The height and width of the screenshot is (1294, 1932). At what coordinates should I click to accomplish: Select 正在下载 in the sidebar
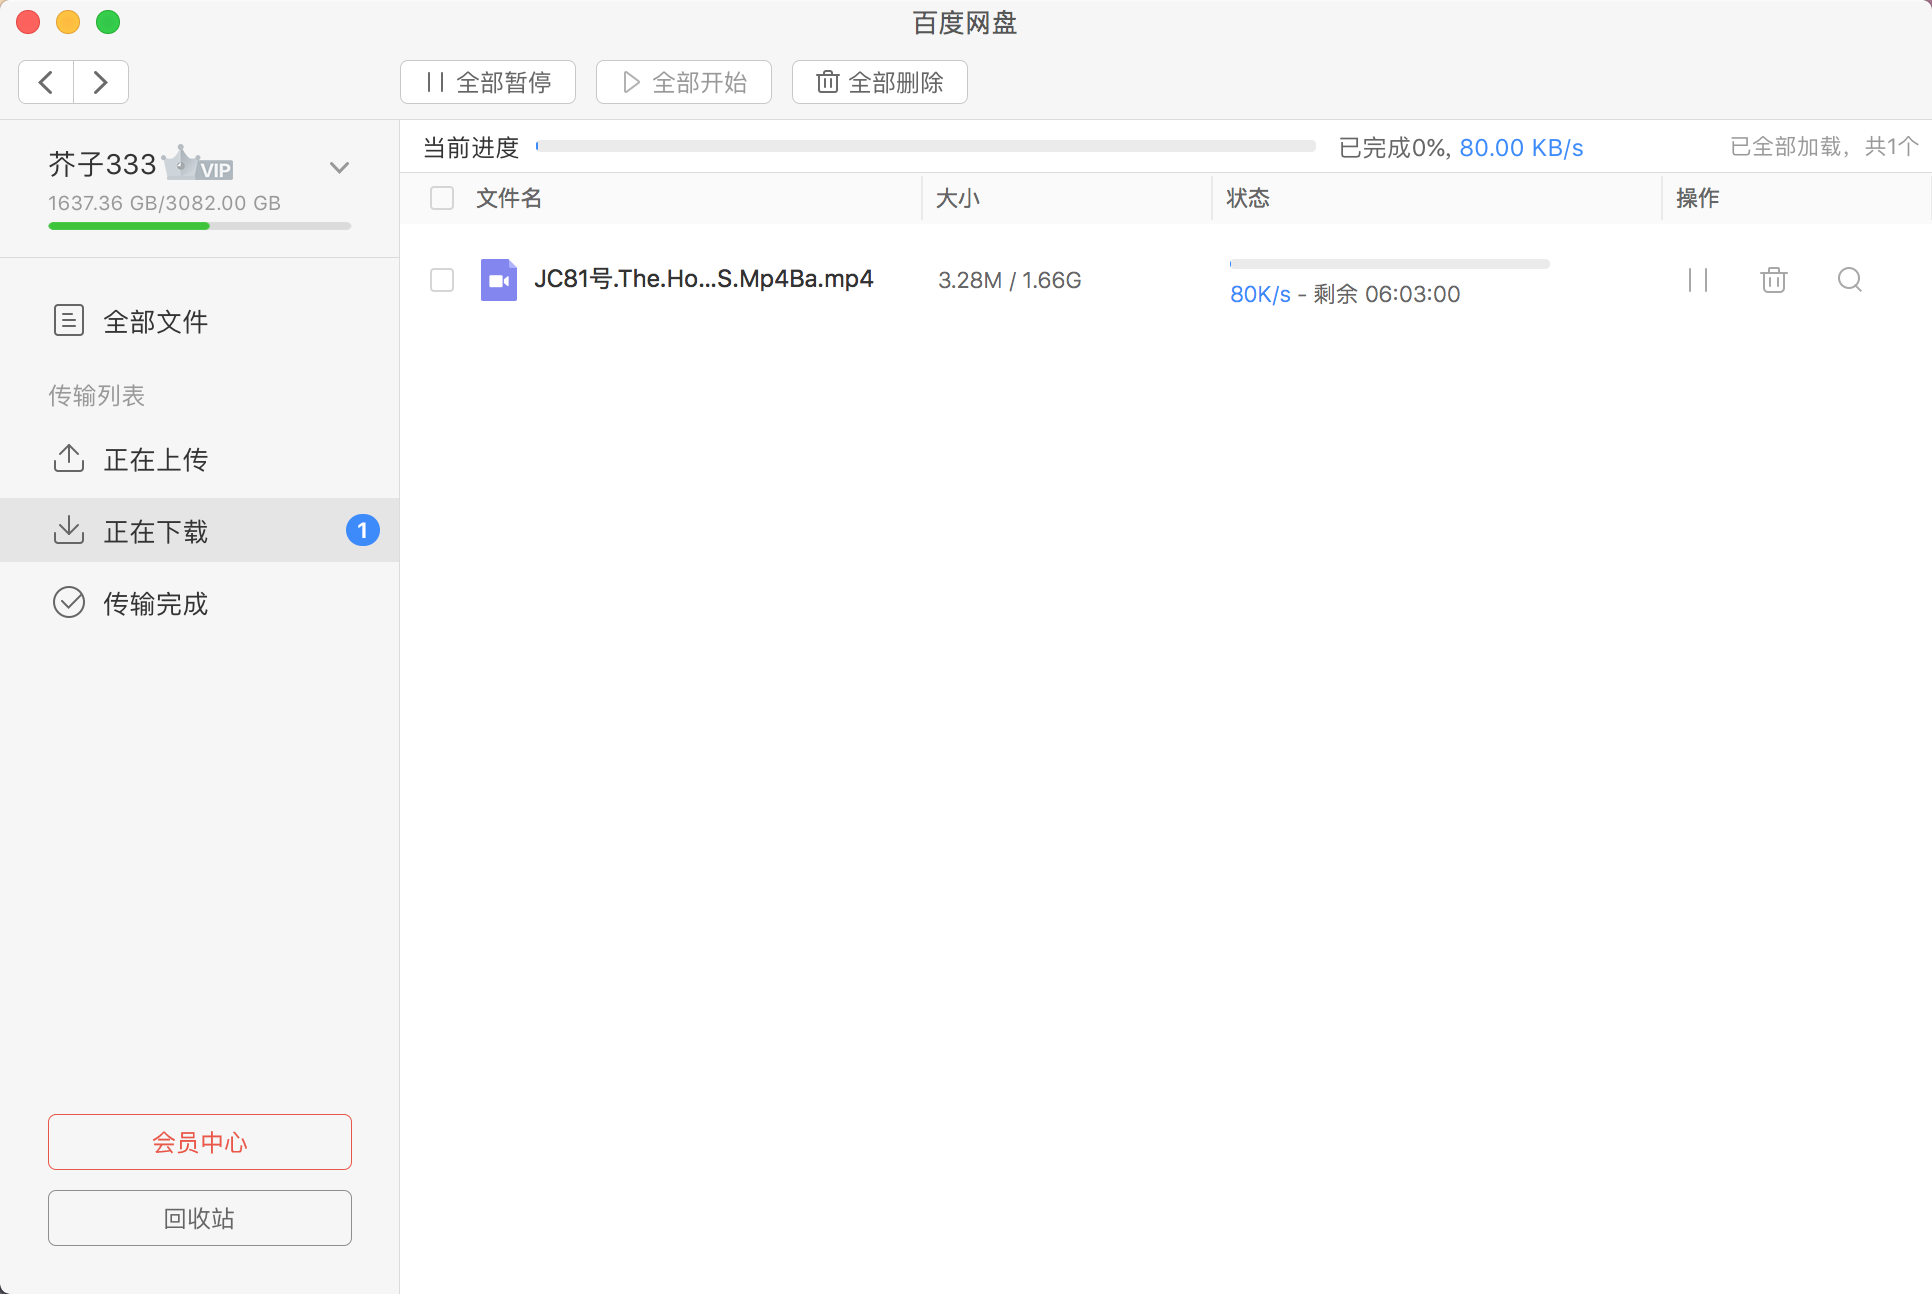[200, 530]
